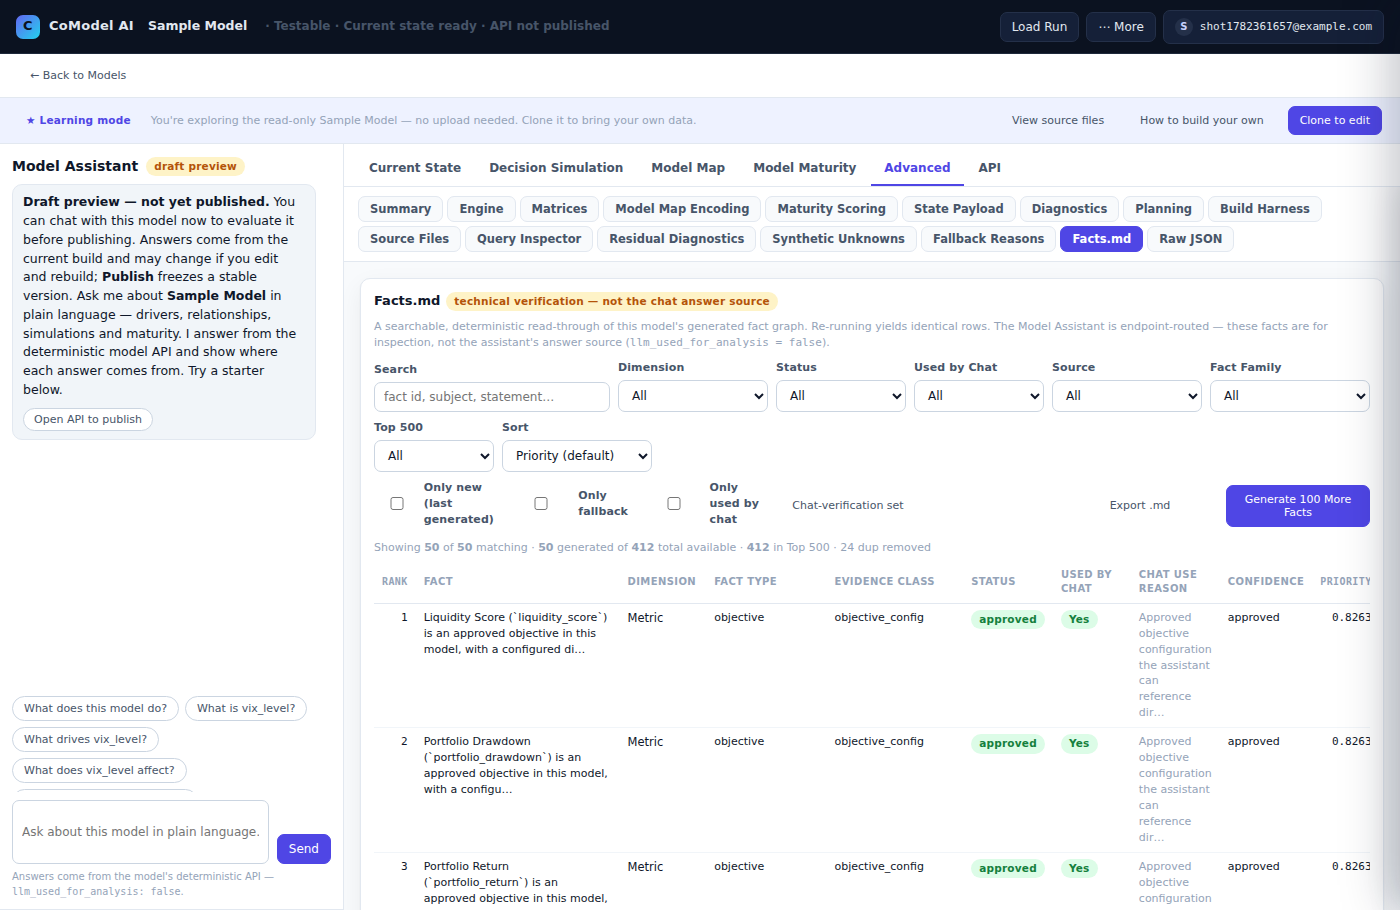1400x910 pixels.
Task: Enable the Only fallback checkbox
Action: click(x=541, y=504)
